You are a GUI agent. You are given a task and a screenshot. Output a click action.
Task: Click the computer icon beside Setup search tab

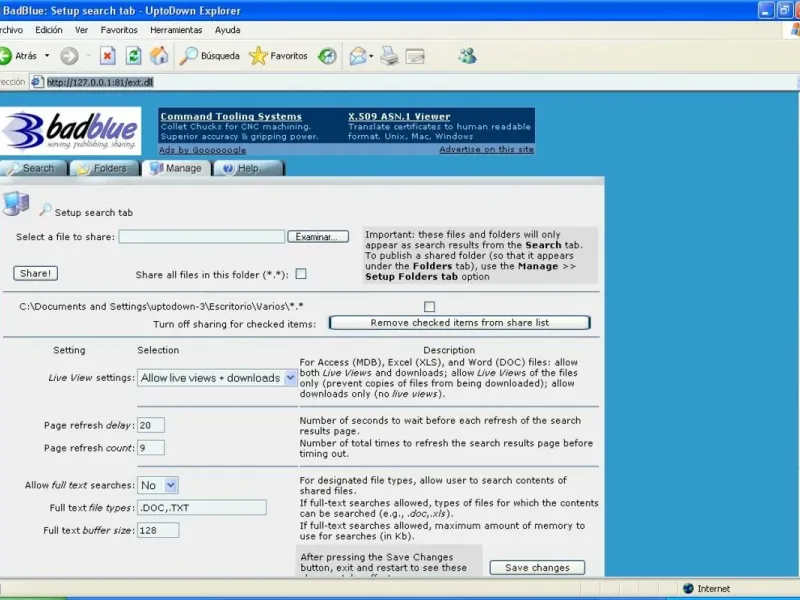16,204
